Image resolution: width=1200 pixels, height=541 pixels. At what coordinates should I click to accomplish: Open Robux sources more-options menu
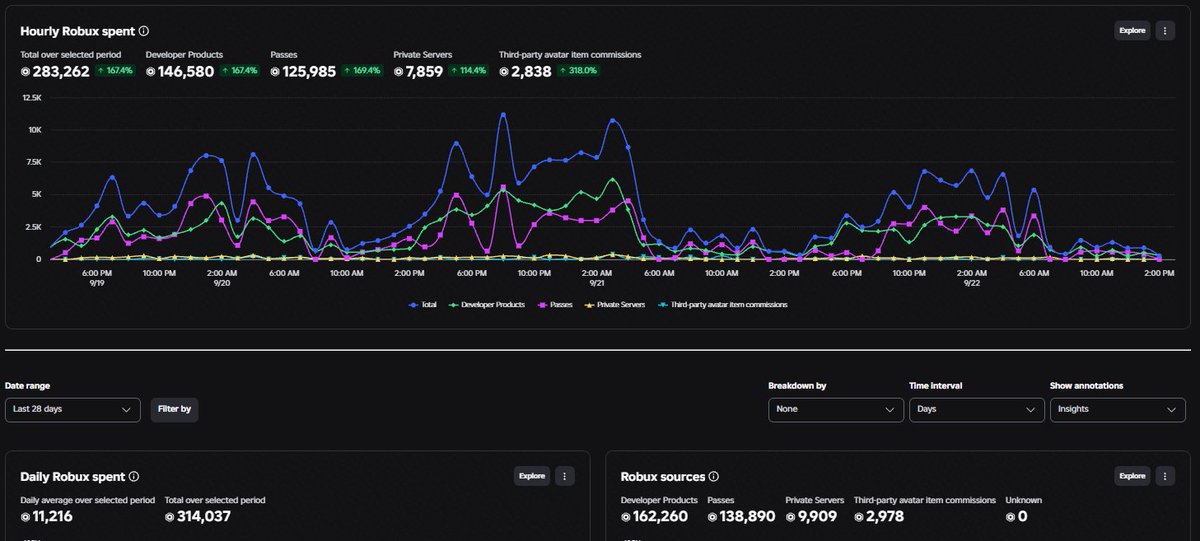pyautogui.click(x=1165, y=476)
